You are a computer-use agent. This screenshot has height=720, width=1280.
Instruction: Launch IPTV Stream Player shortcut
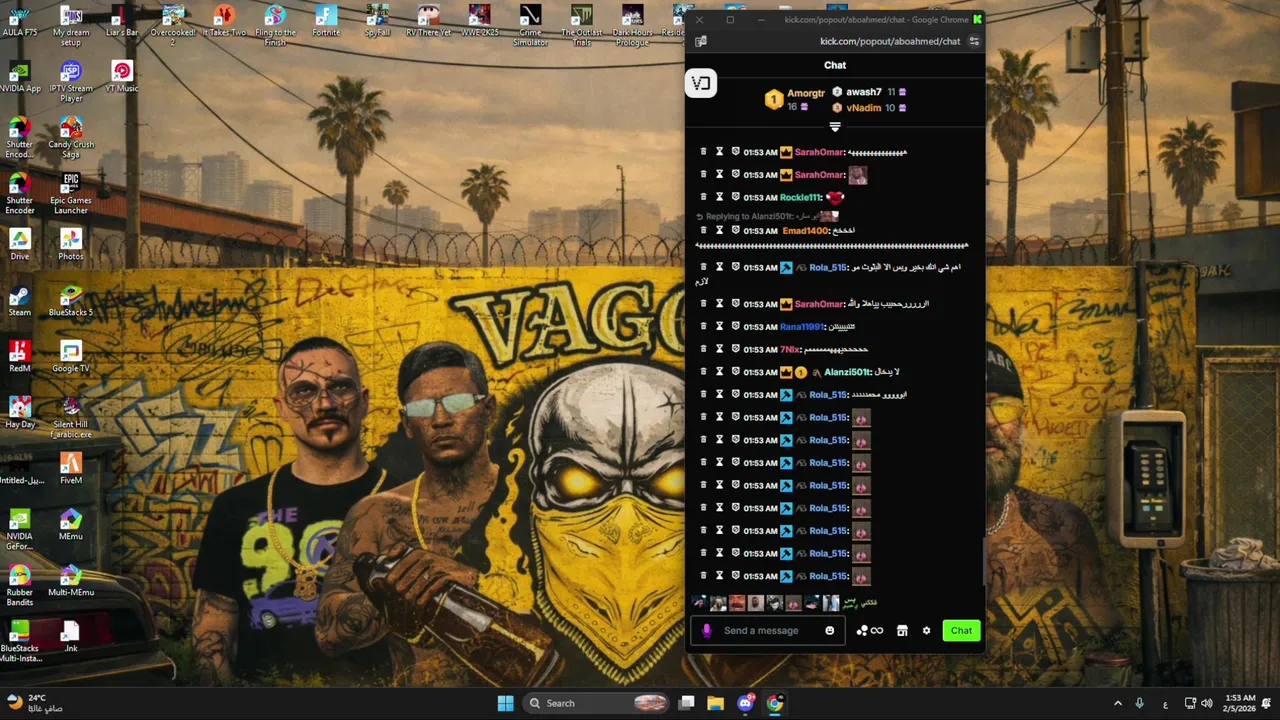[70, 82]
